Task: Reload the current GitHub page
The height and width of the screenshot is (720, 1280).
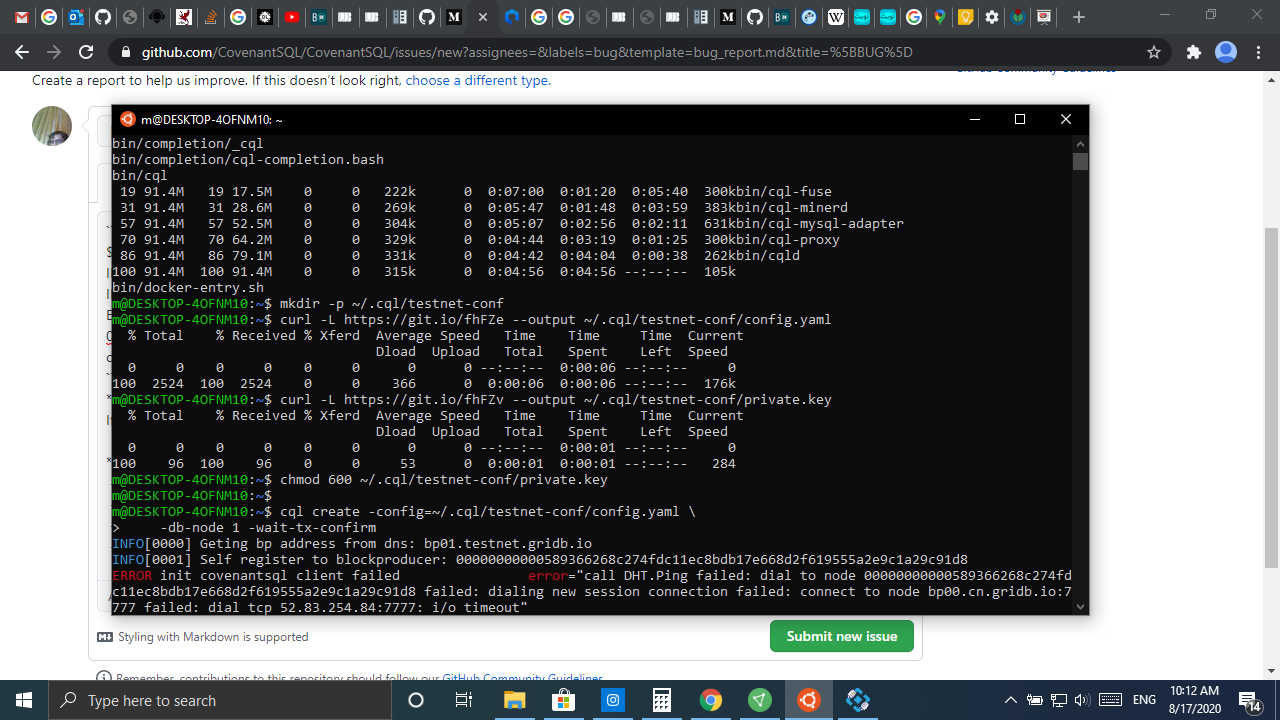Action: pyautogui.click(x=86, y=52)
